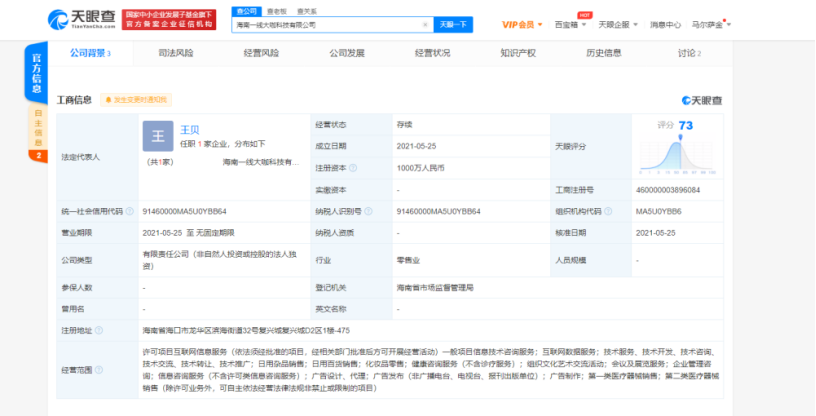
Task: Click the 零售业 industry value
Action: pos(409,260)
